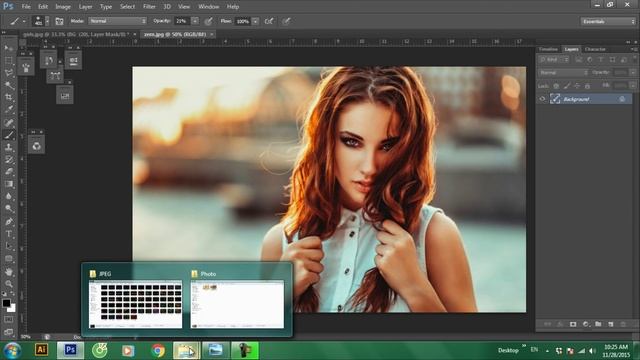Select the Pen tool
Image resolution: width=640 pixels, height=360 pixels.
(9, 222)
